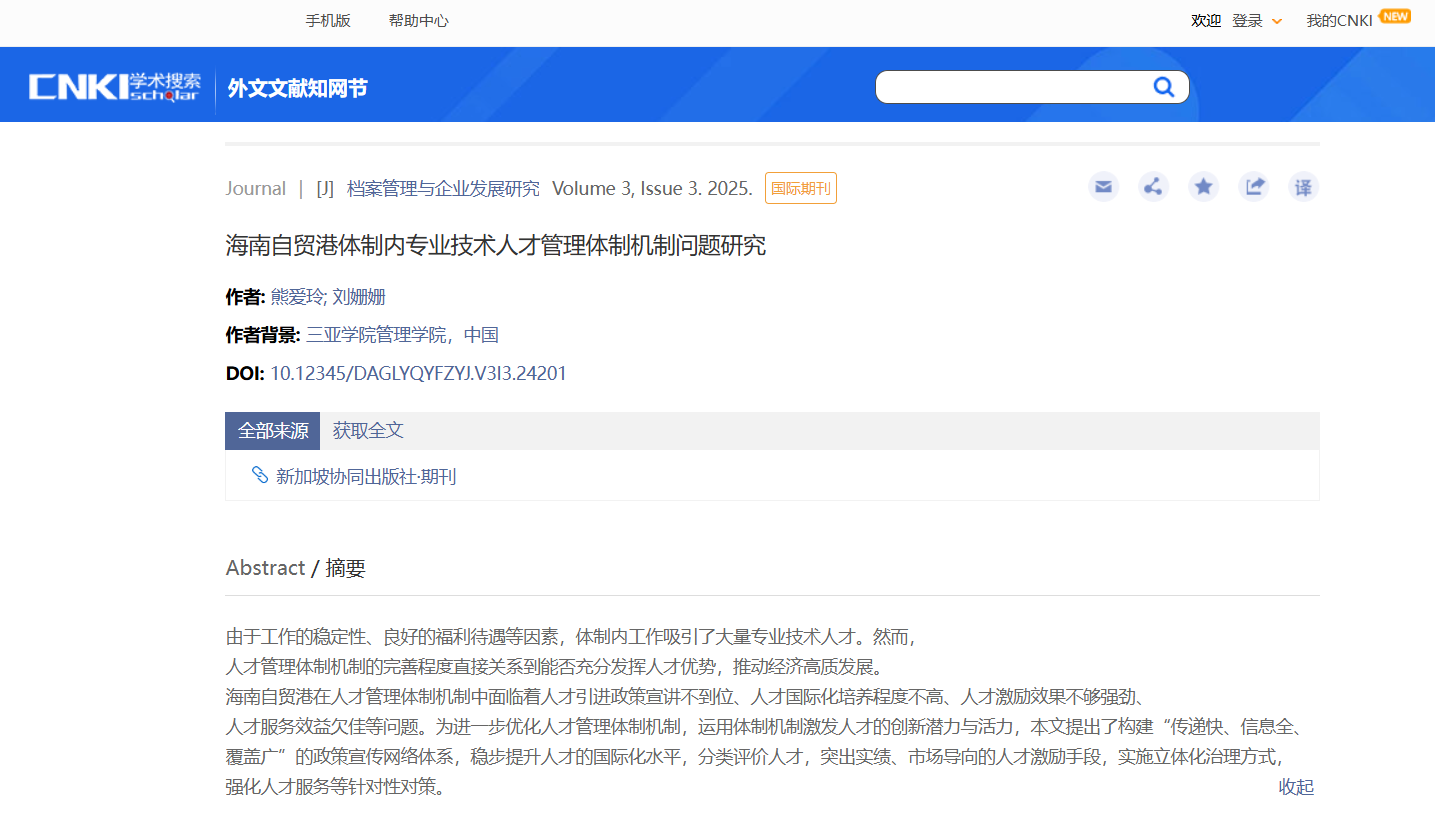The width and height of the screenshot is (1435, 830).
Task: Collapse the abstract with 收起
Action: (1296, 787)
